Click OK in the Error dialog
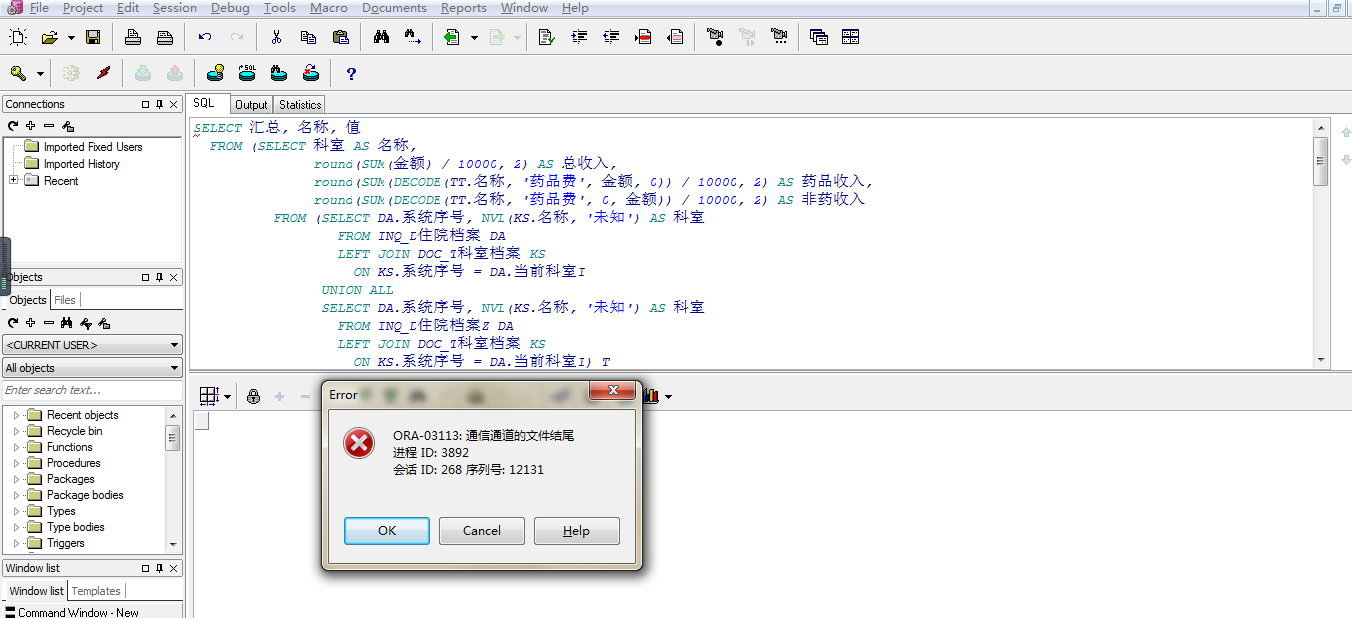The image size is (1352, 618). 387,531
